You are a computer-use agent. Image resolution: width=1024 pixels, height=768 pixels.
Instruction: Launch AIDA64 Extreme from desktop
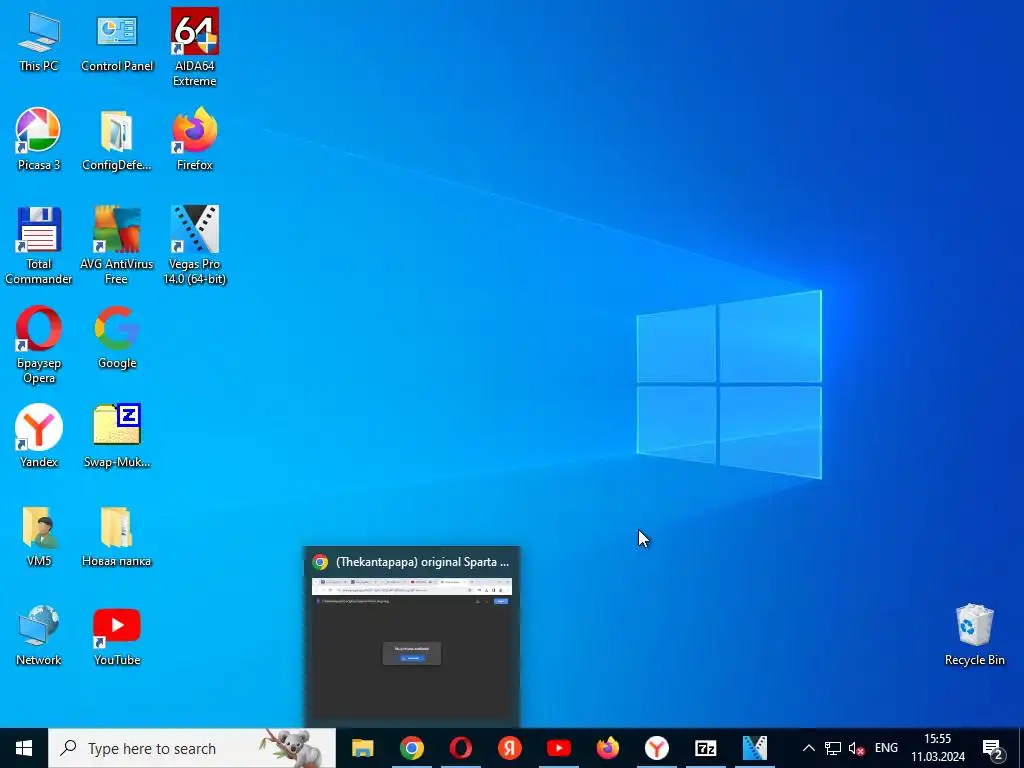coord(195,47)
